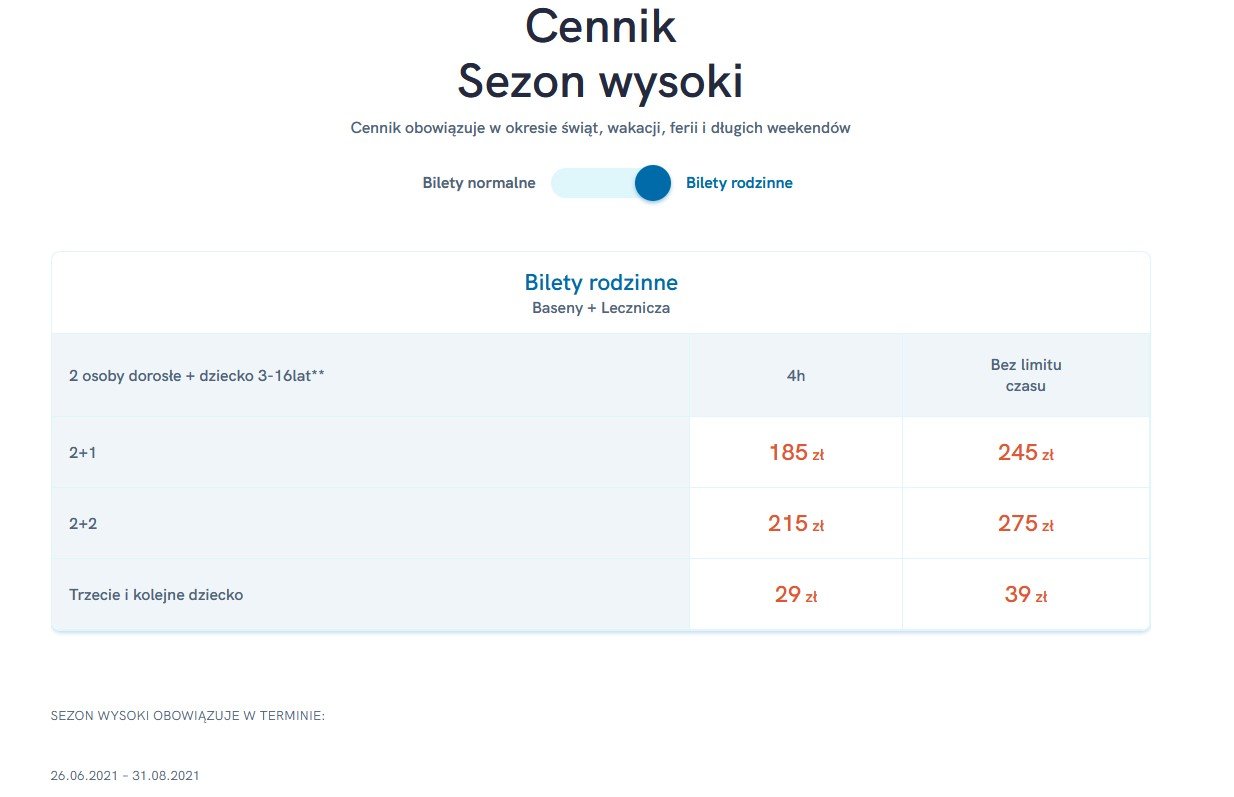Viewport: 1234px width, 797px height.
Task: Click the 2+2 row label
Action: click(82, 523)
